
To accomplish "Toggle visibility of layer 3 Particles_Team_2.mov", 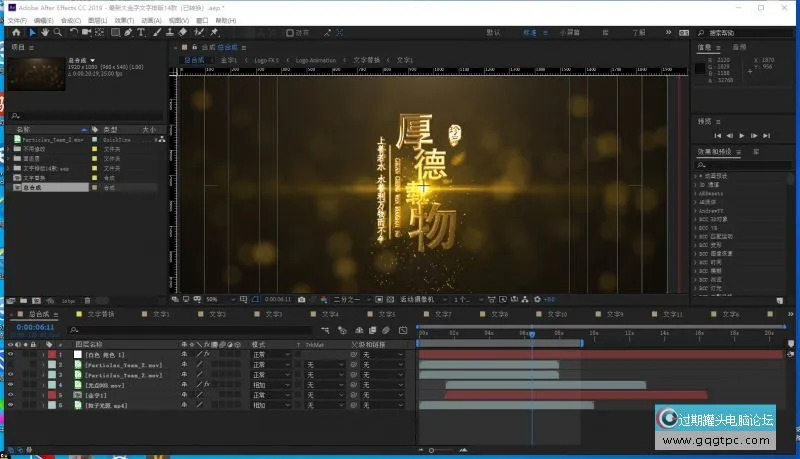I will coord(10,375).
